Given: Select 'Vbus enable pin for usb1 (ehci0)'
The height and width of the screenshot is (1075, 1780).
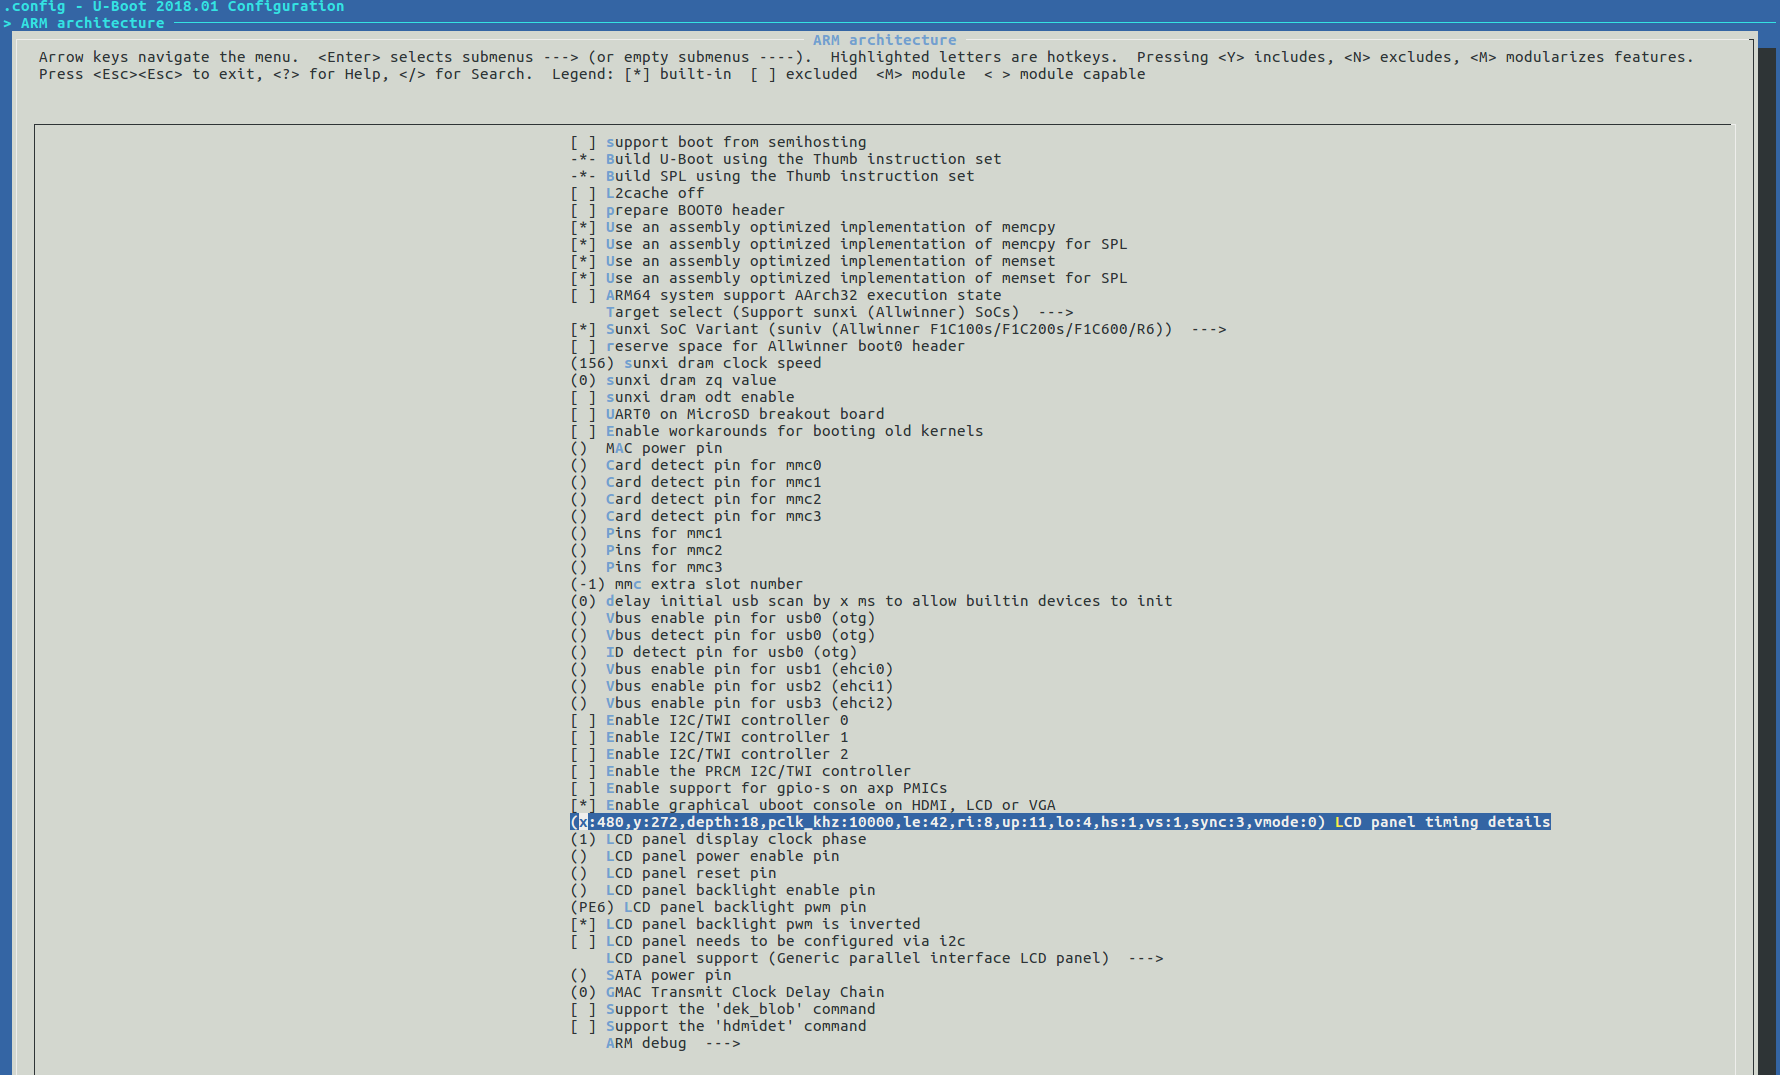Looking at the screenshot, I should pos(731,669).
